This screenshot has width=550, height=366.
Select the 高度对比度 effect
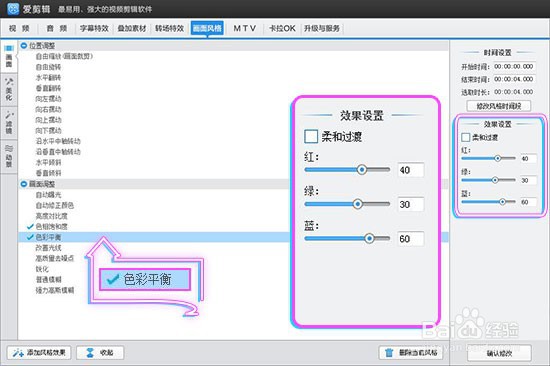(52, 216)
